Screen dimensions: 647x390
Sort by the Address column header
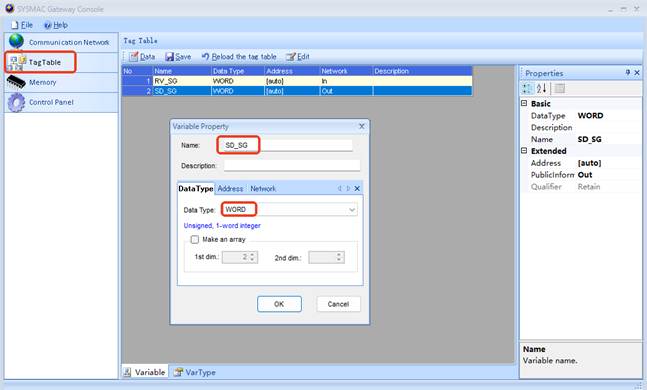(x=292, y=71)
